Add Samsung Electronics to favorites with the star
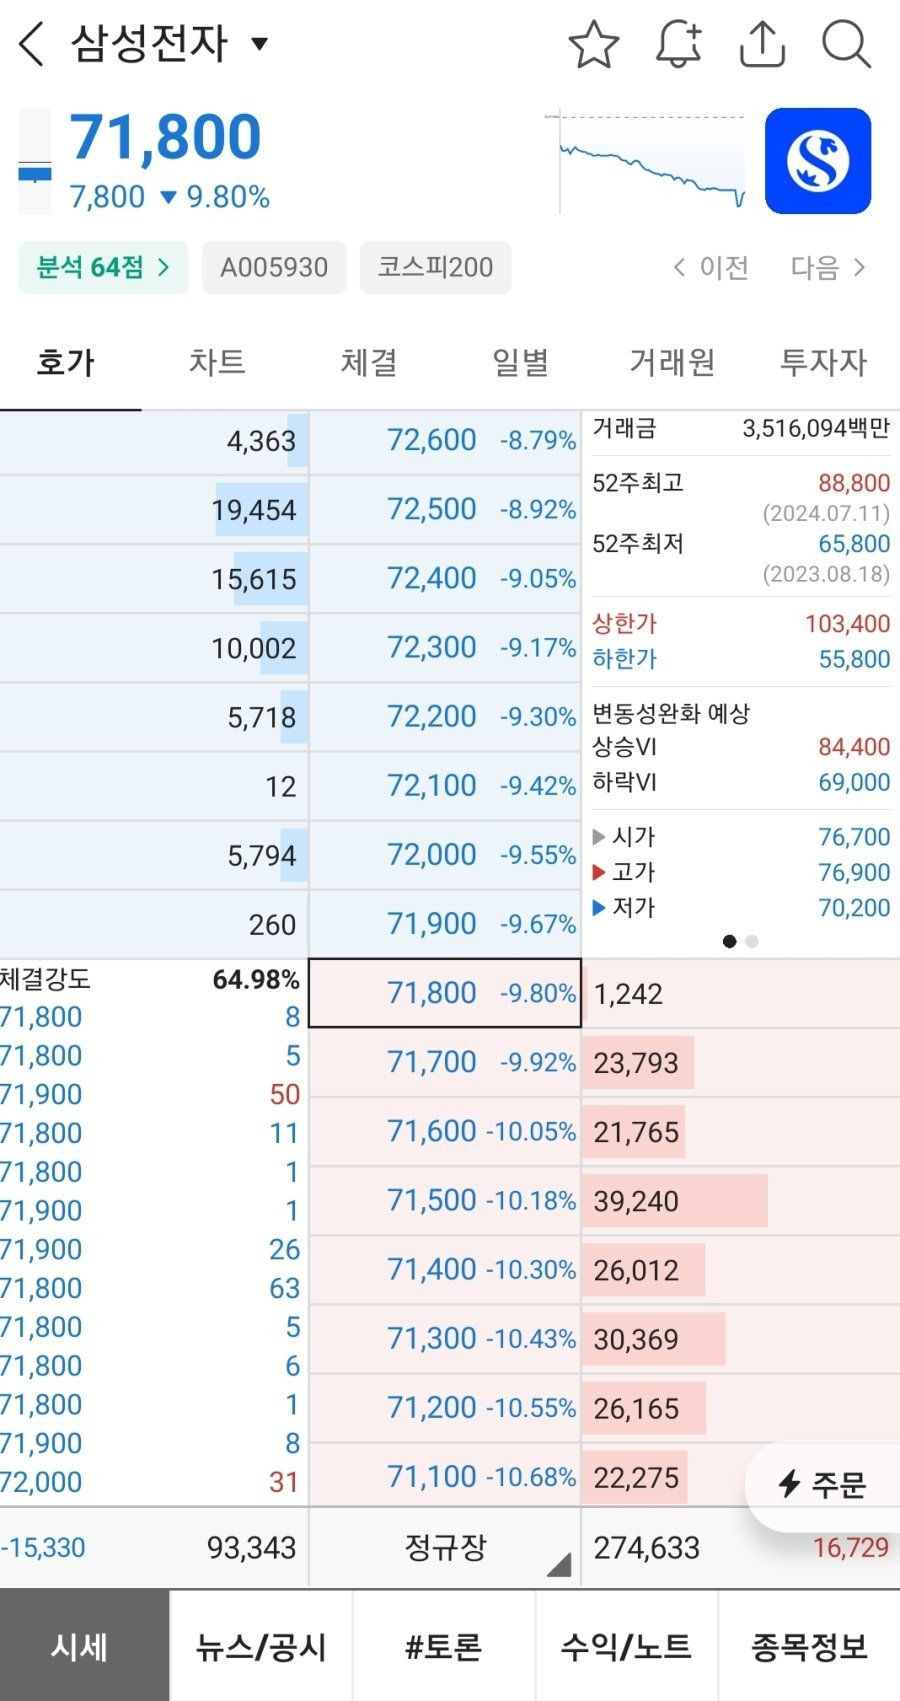 coord(593,45)
